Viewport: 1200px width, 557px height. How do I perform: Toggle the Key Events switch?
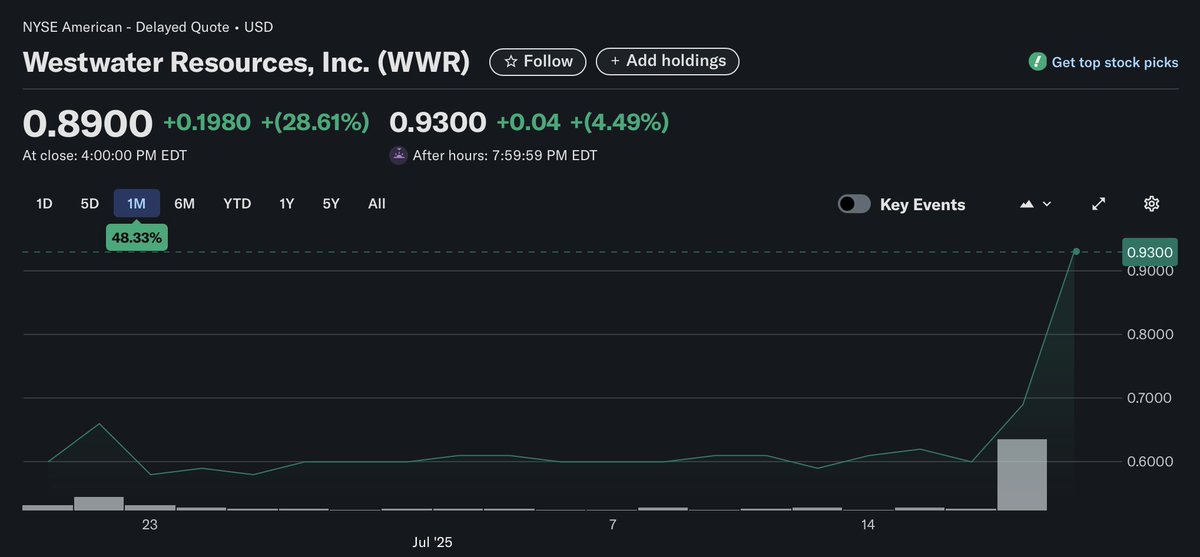point(854,204)
